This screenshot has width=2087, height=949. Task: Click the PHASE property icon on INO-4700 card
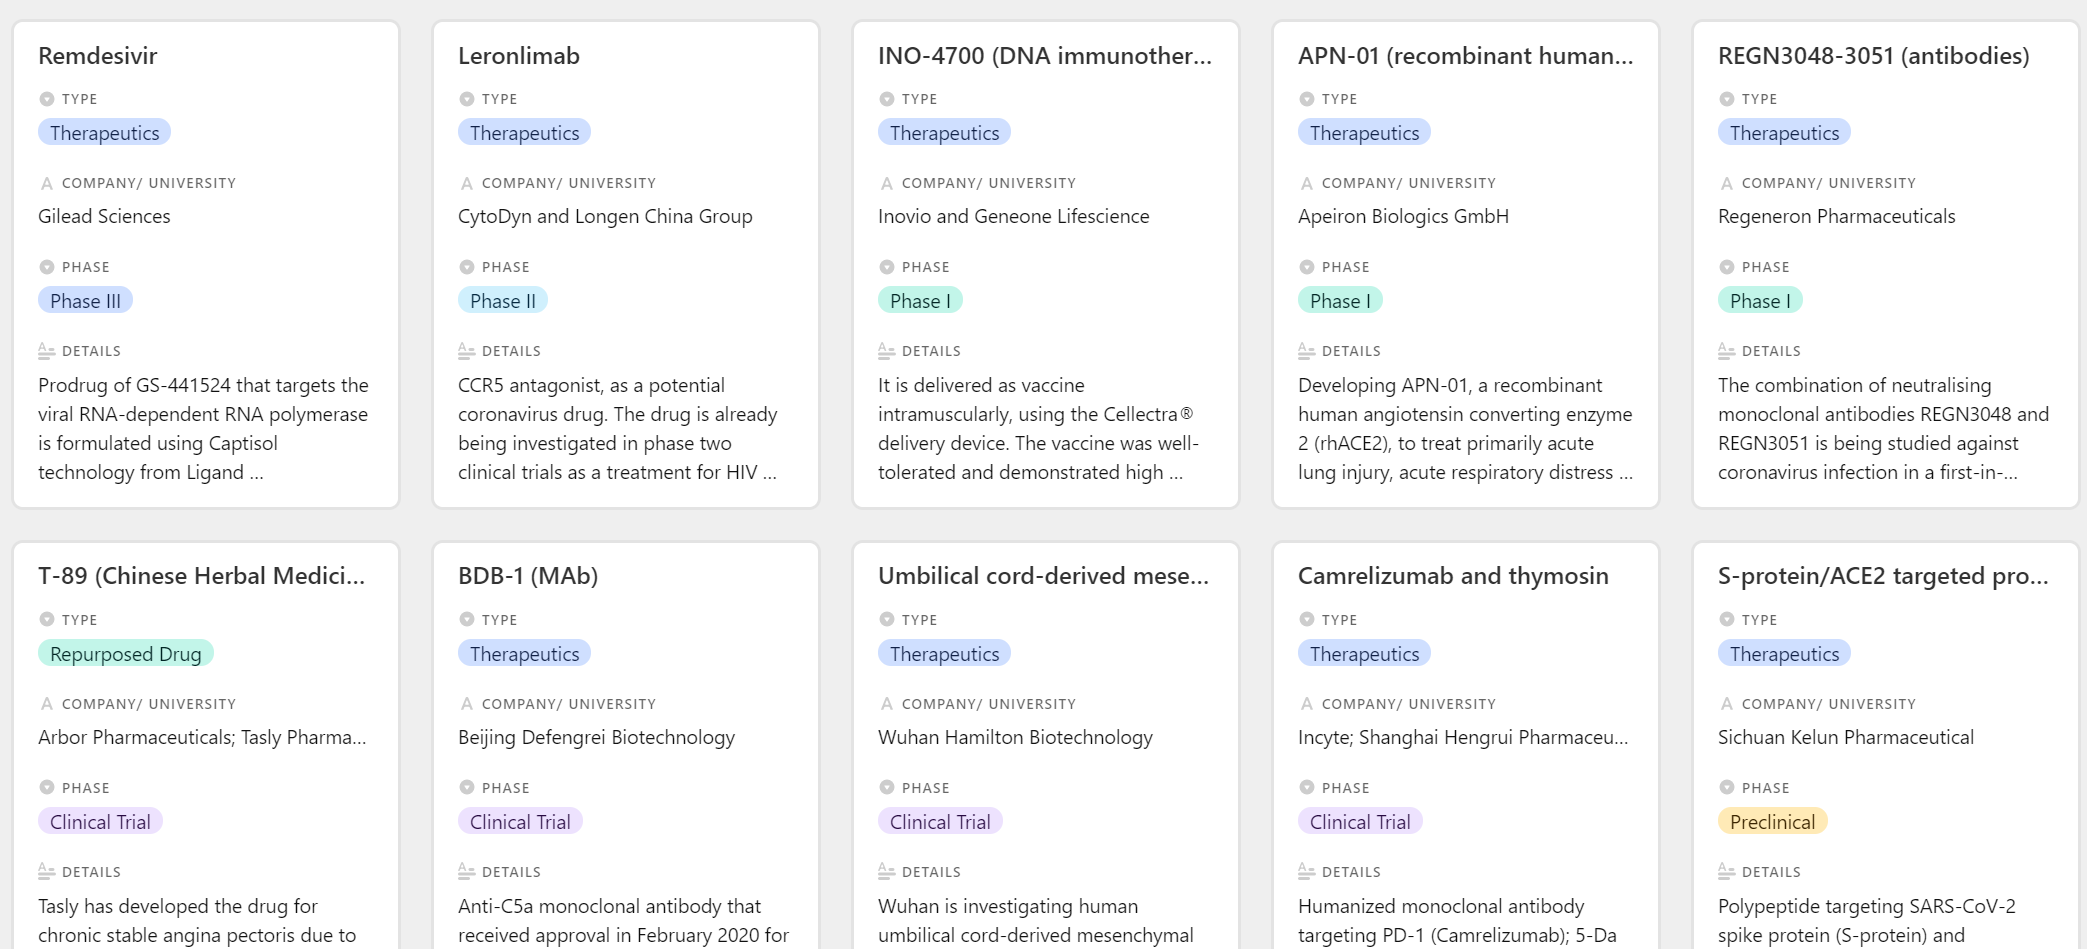click(886, 267)
